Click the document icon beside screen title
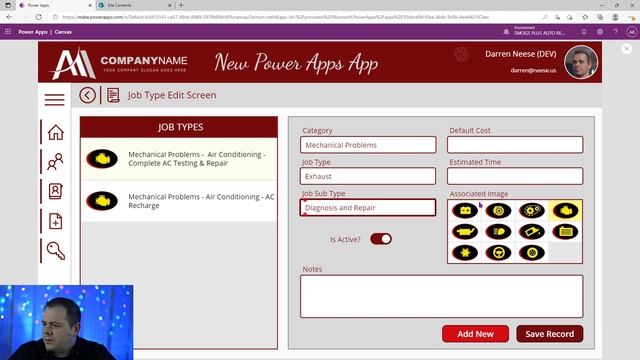Image resolution: width=640 pixels, height=360 pixels. pyautogui.click(x=113, y=95)
